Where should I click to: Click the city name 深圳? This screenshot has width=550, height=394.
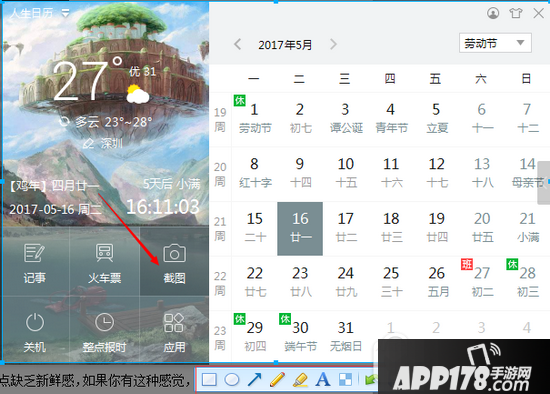point(112,143)
